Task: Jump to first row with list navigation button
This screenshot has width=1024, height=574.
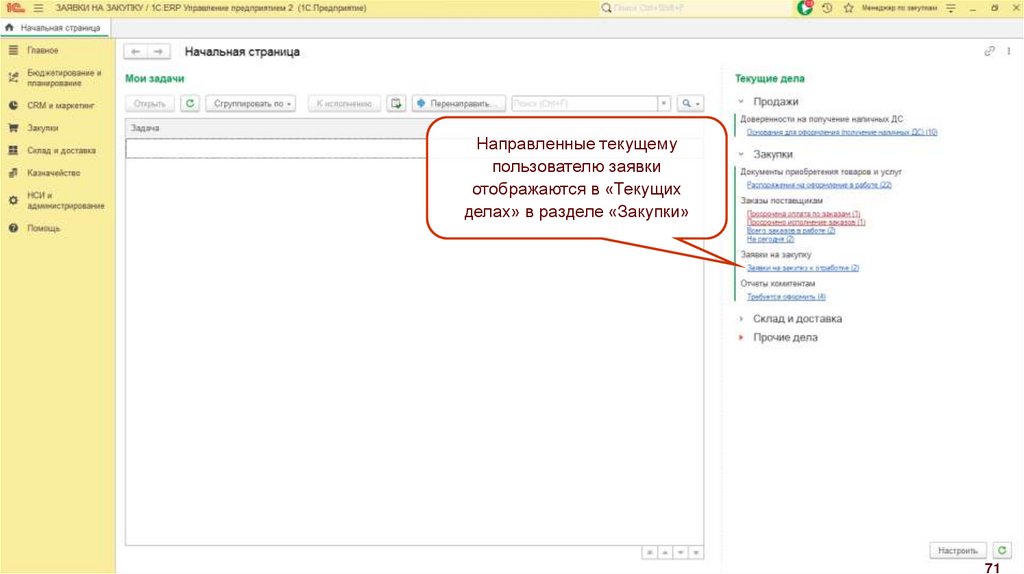Action: coord(649,552)
